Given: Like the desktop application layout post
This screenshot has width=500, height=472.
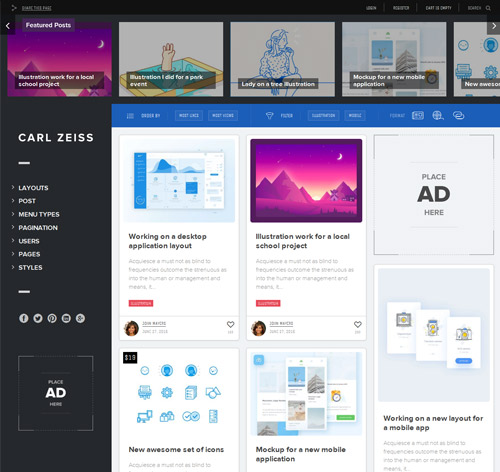Looking at the screenshot, I should [230, 324].
